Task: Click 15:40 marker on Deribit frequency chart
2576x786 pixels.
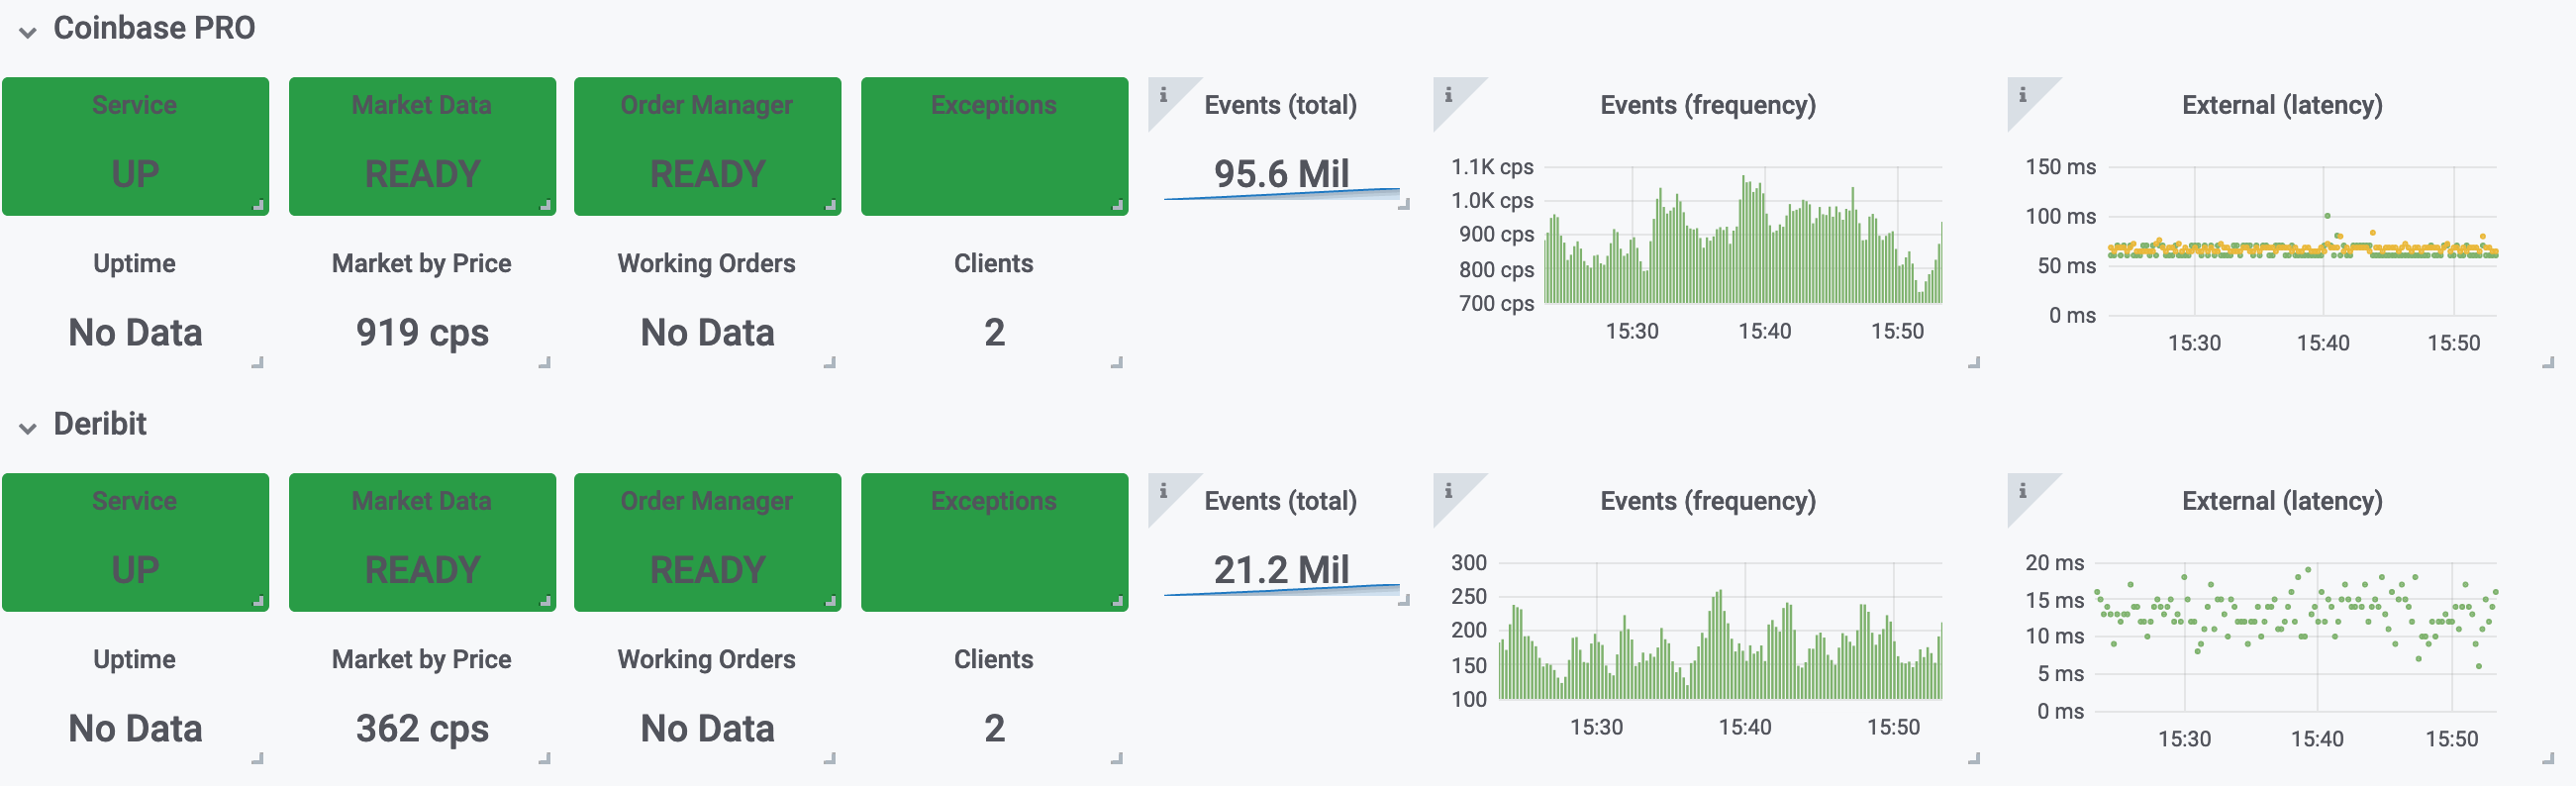Action: 1744,727
